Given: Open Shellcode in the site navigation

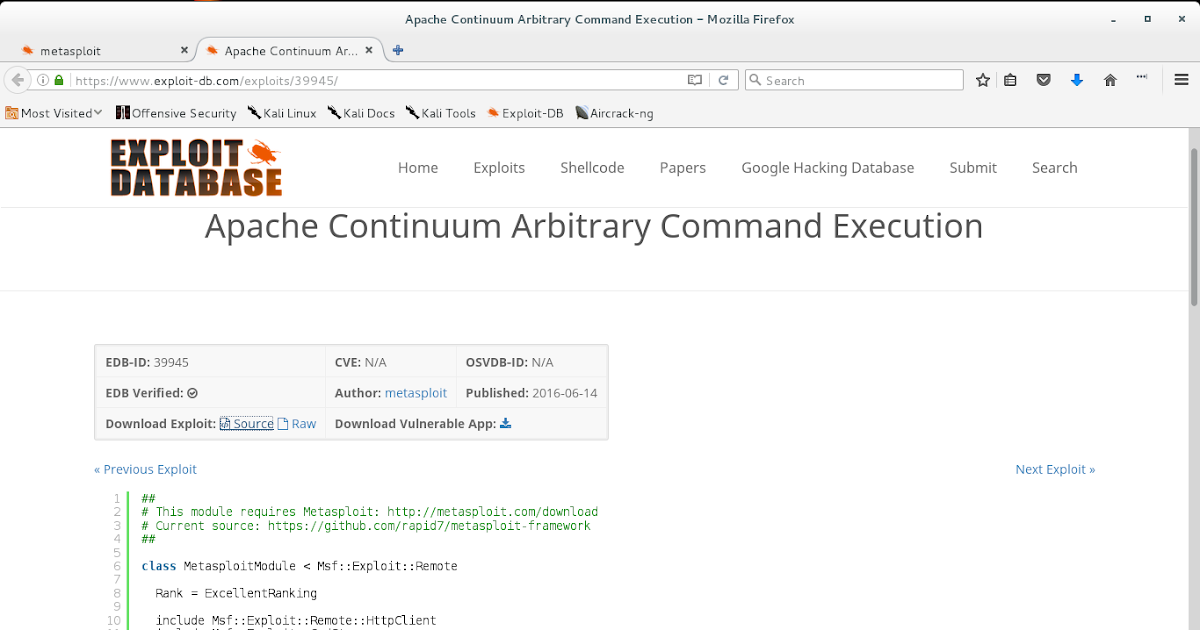Looking at the screenshot, I should click(x=592, y=168).
